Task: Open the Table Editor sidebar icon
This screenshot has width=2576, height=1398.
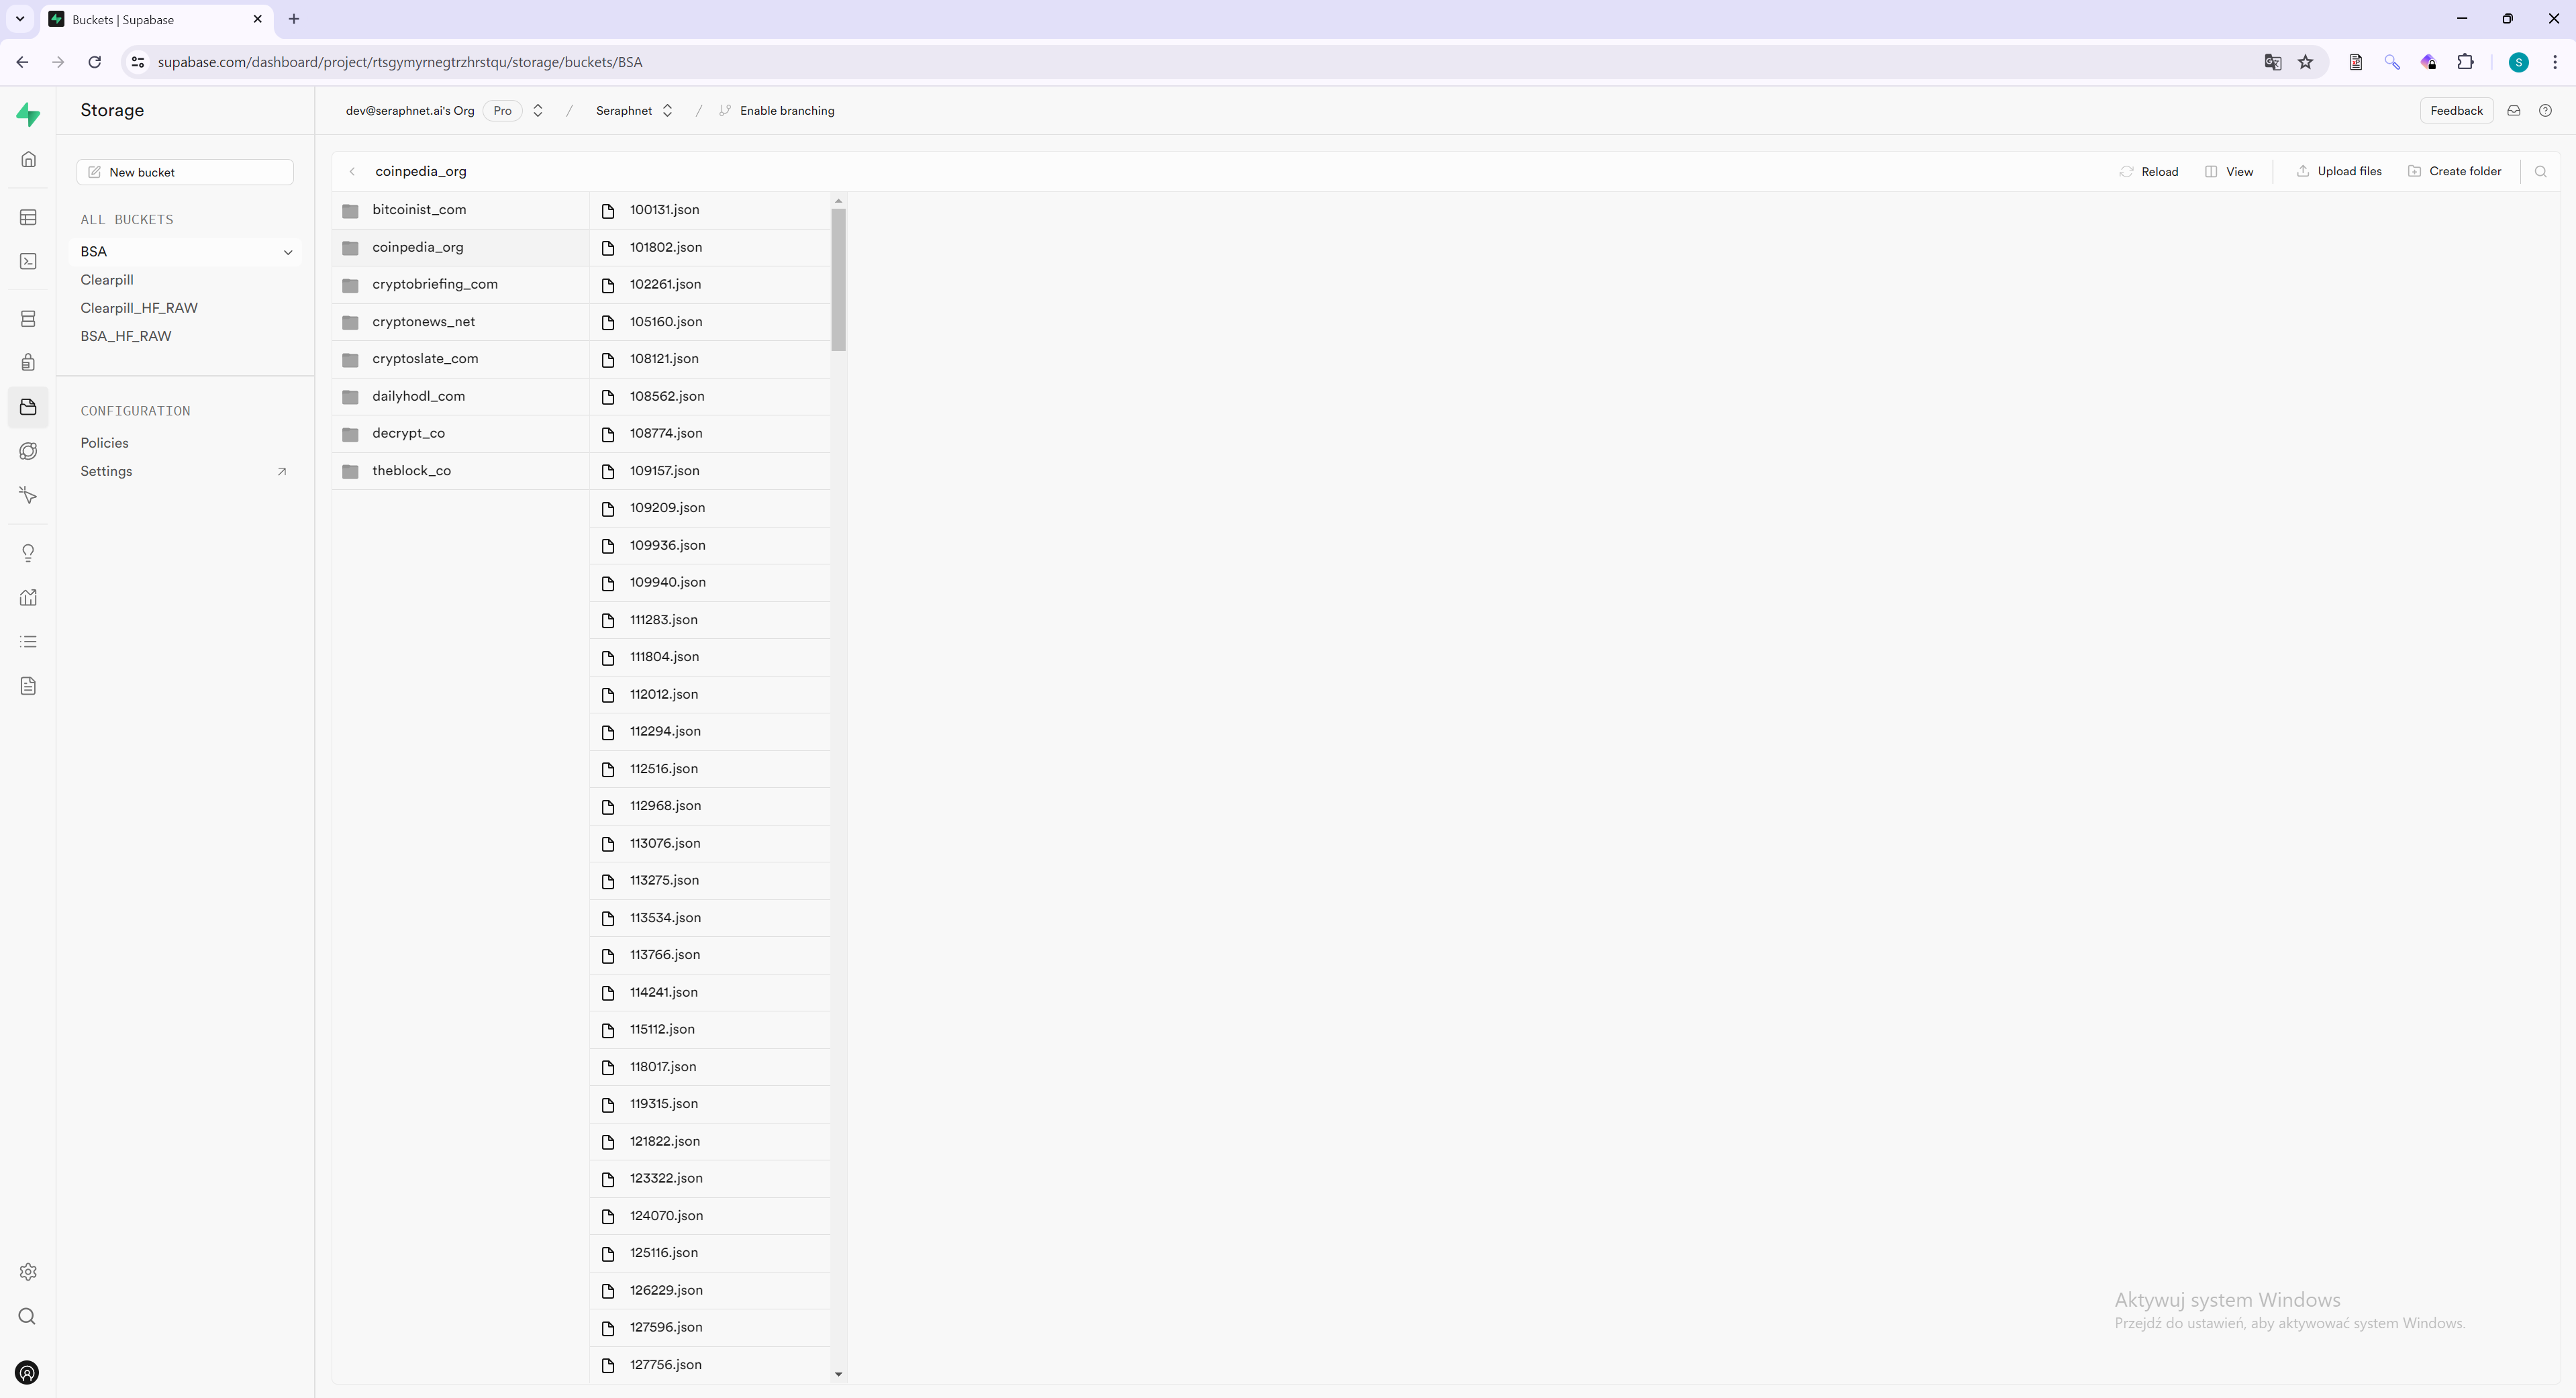Action: tap(28, 217)
